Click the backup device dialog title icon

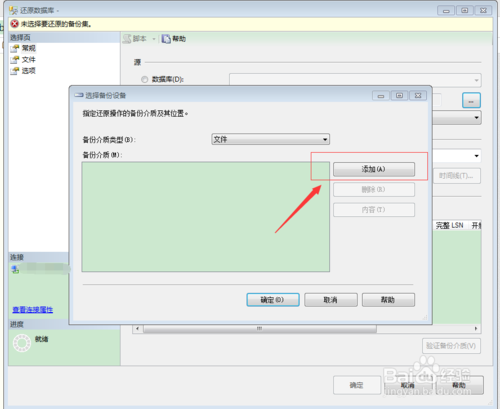point(79,95)
